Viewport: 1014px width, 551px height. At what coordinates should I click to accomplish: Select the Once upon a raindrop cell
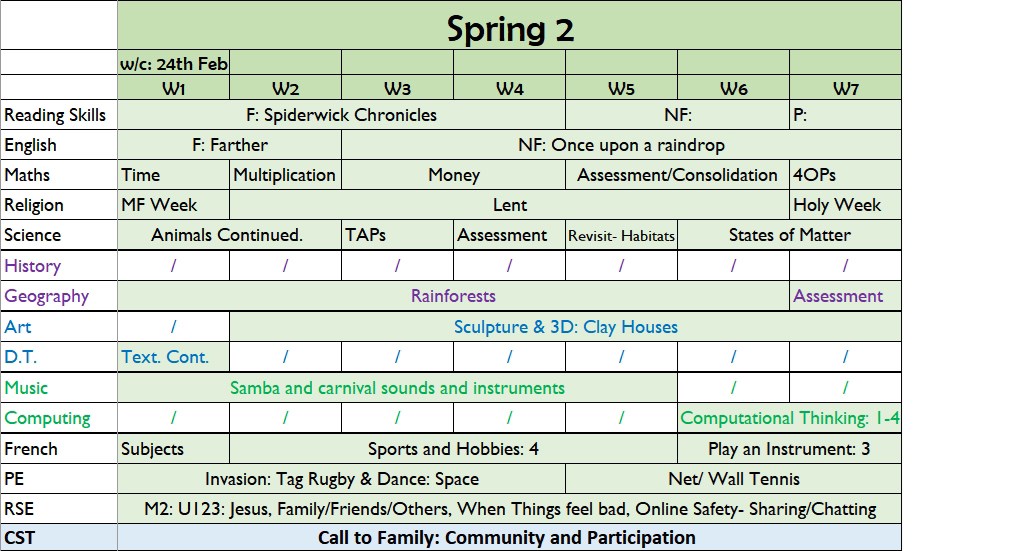pos(621,145)
